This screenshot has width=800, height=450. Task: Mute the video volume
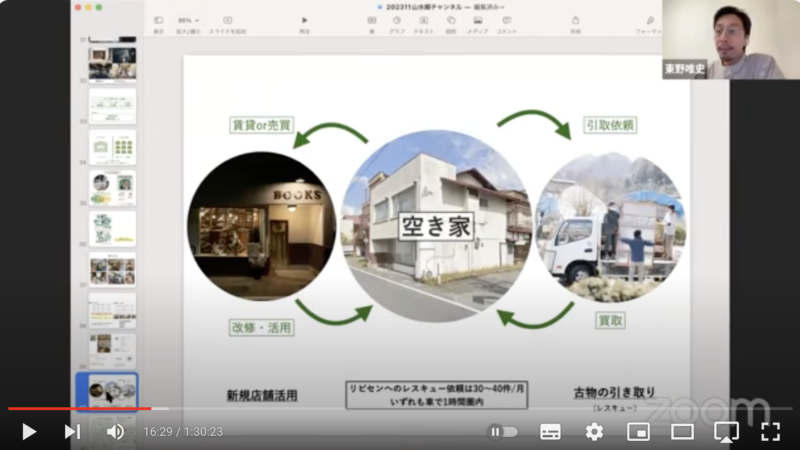[x=115, y=431]
